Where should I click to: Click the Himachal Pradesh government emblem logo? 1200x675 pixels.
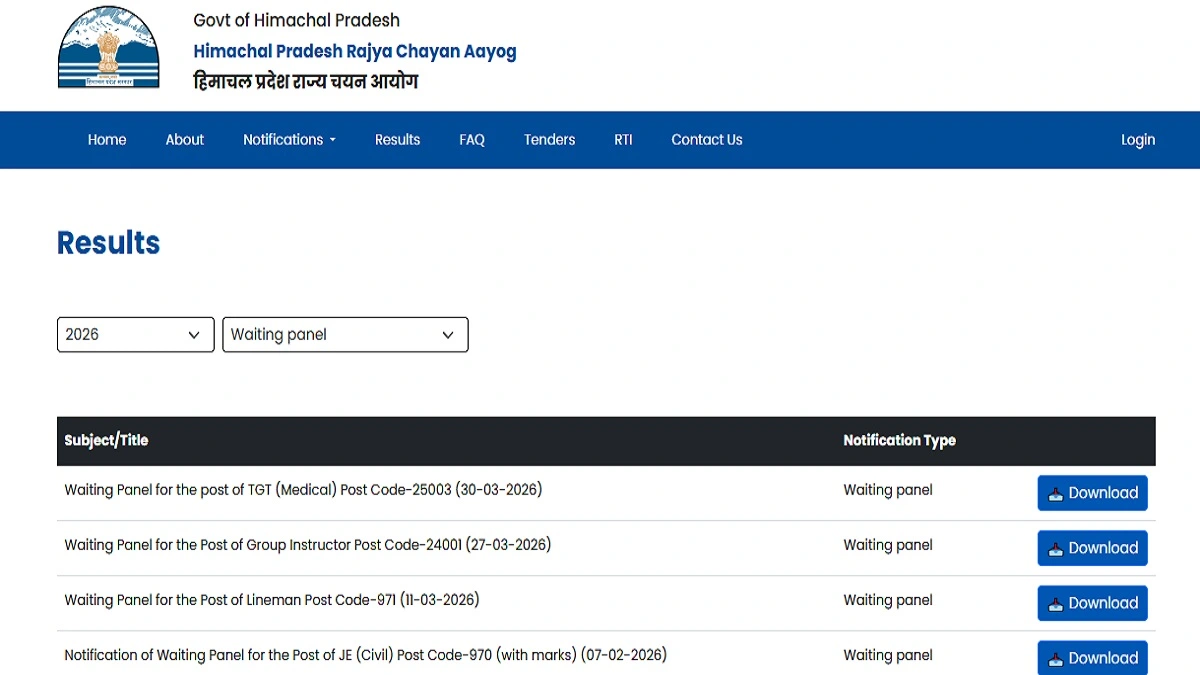click(x=109, y=47)
